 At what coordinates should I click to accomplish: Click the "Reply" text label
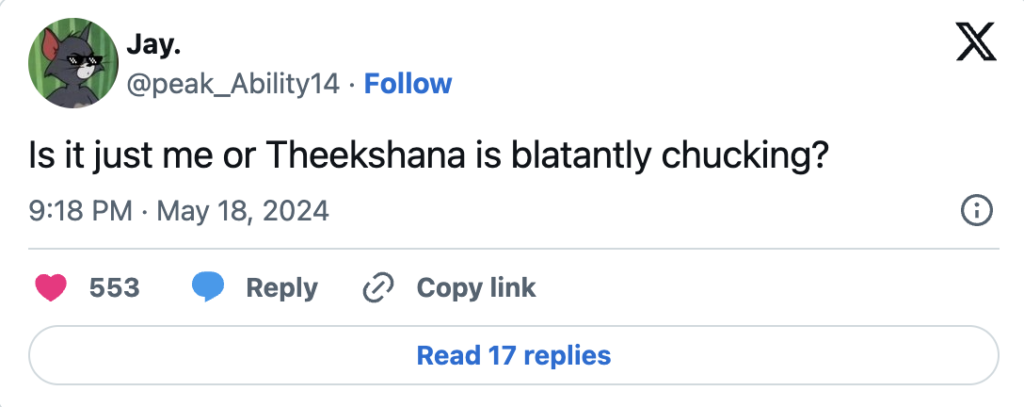point(281,288)
